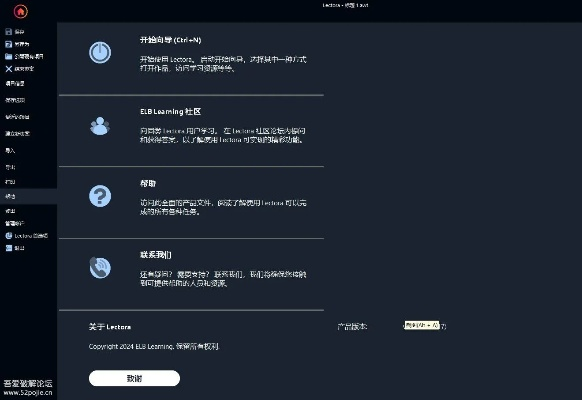582x400 pixels.
Task: Click the 产品版本 label
Action: tap(352, 327)
